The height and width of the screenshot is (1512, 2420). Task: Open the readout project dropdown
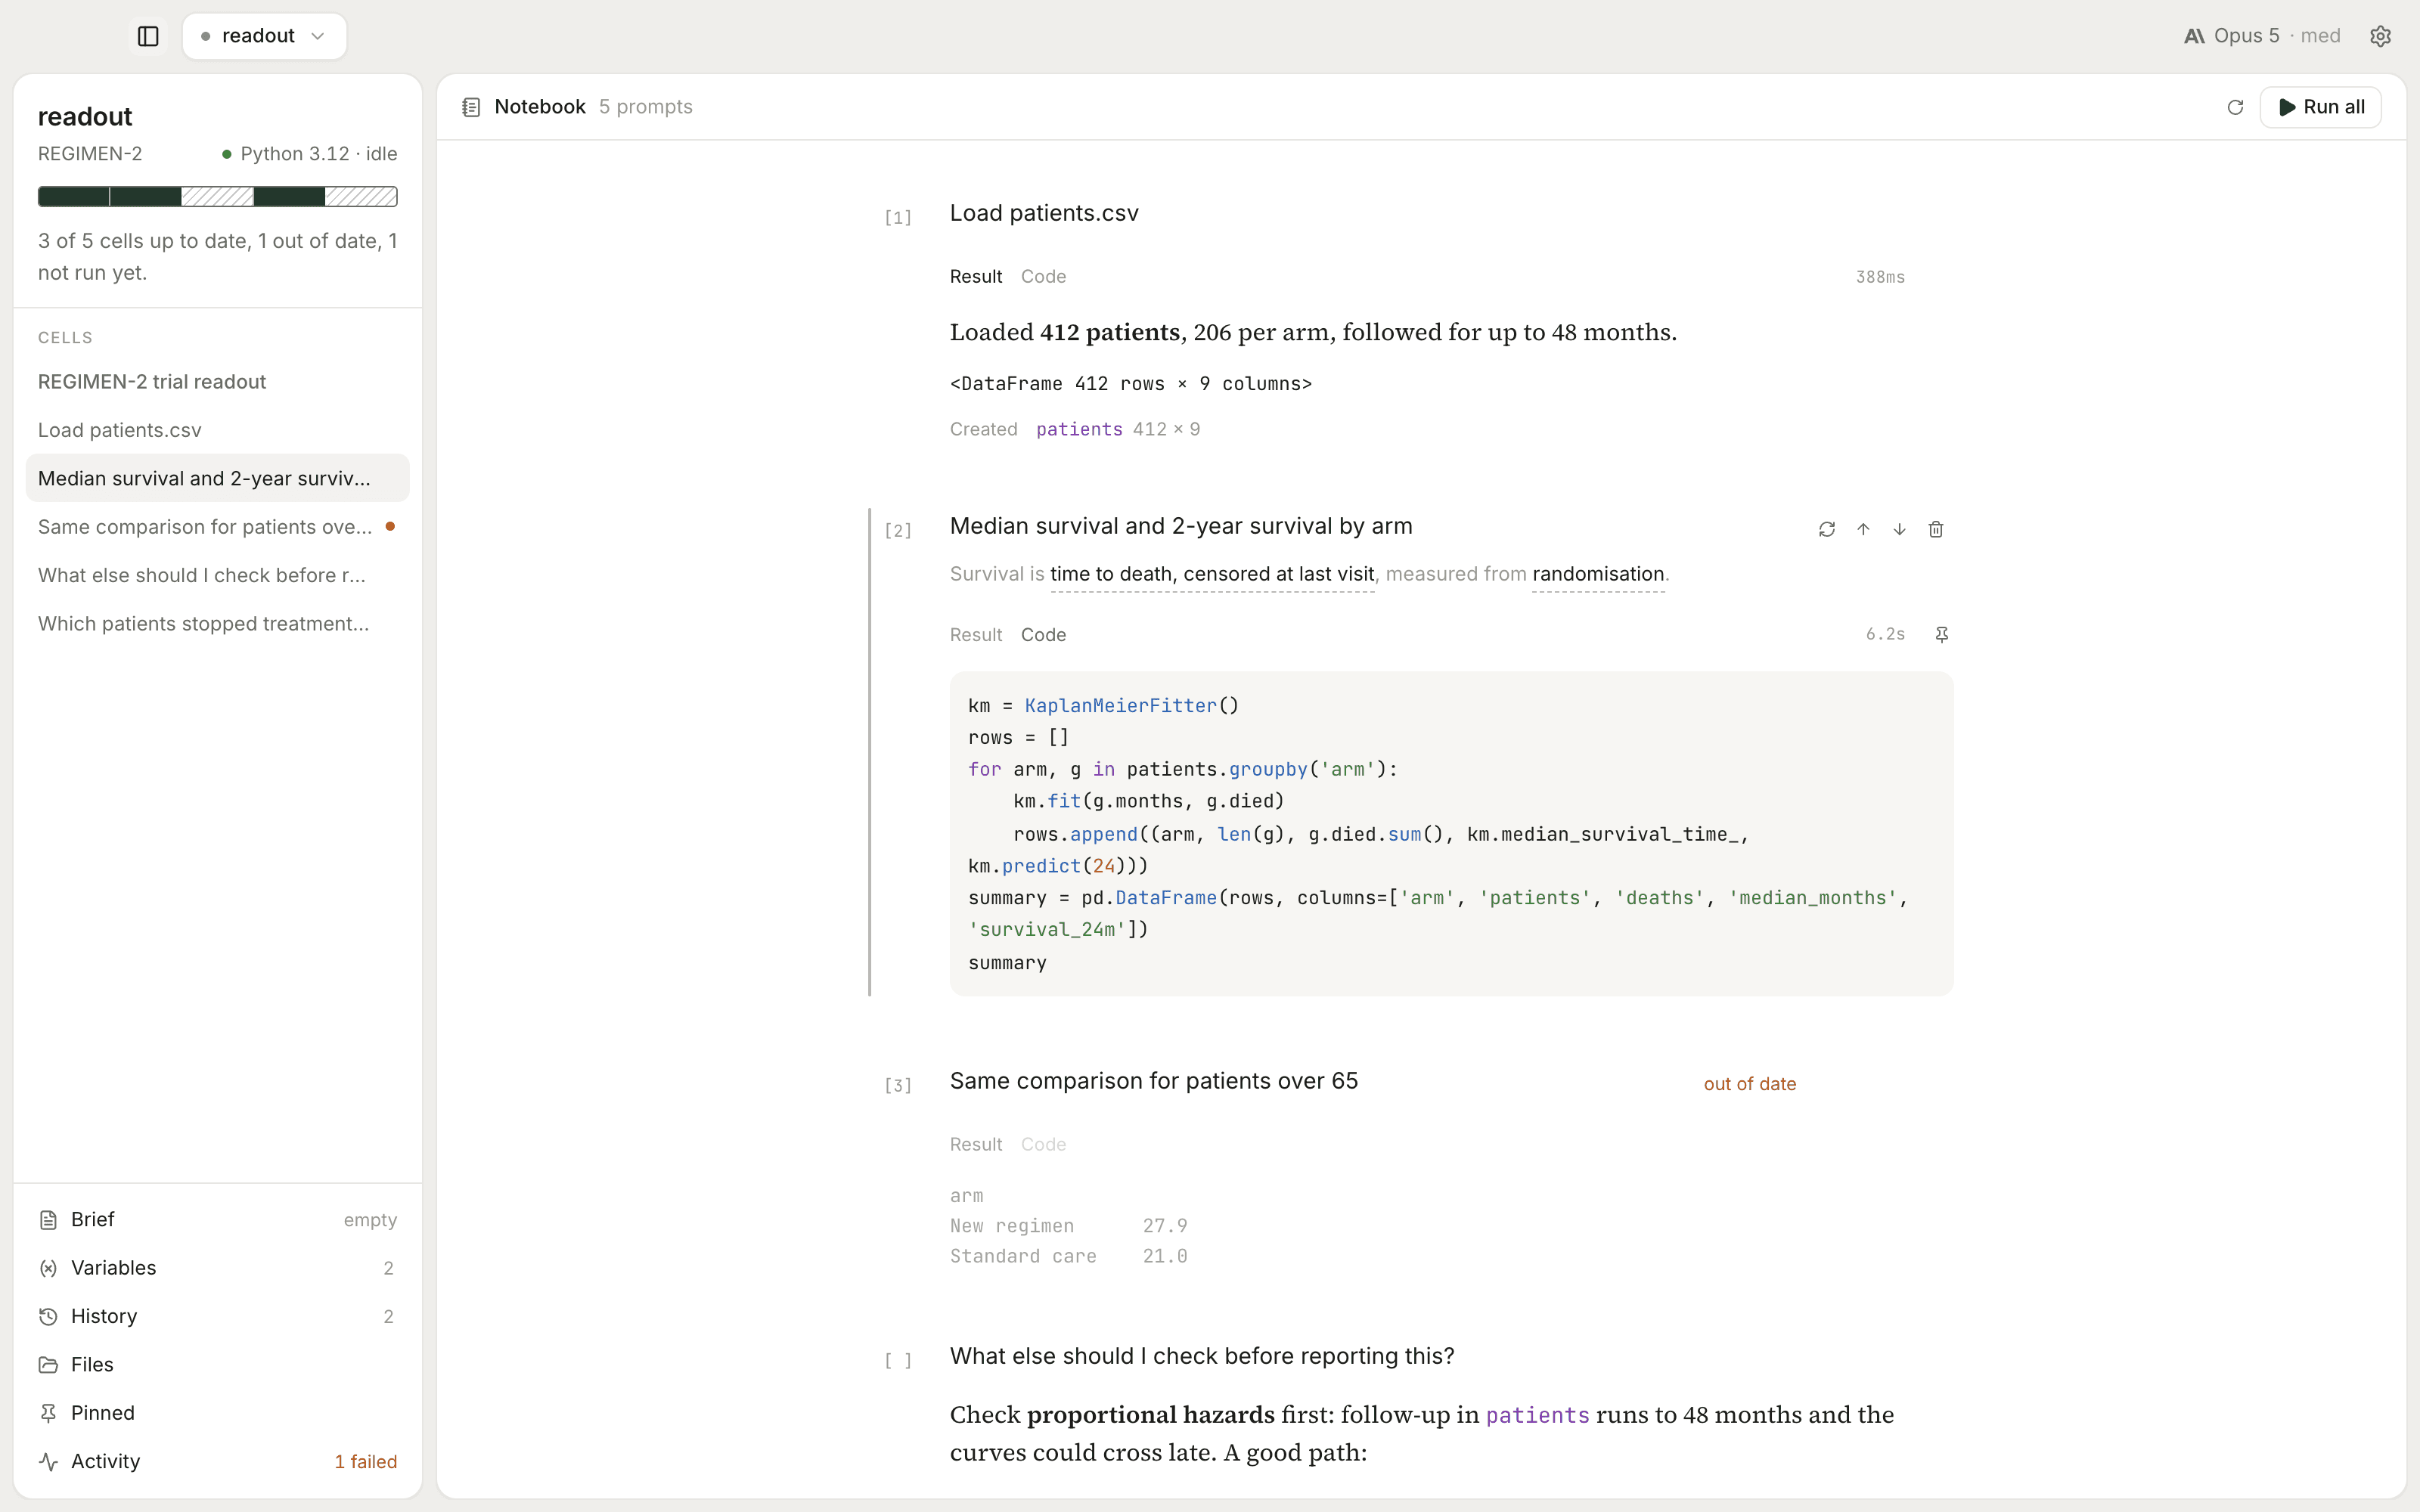(x=264, y=36)
